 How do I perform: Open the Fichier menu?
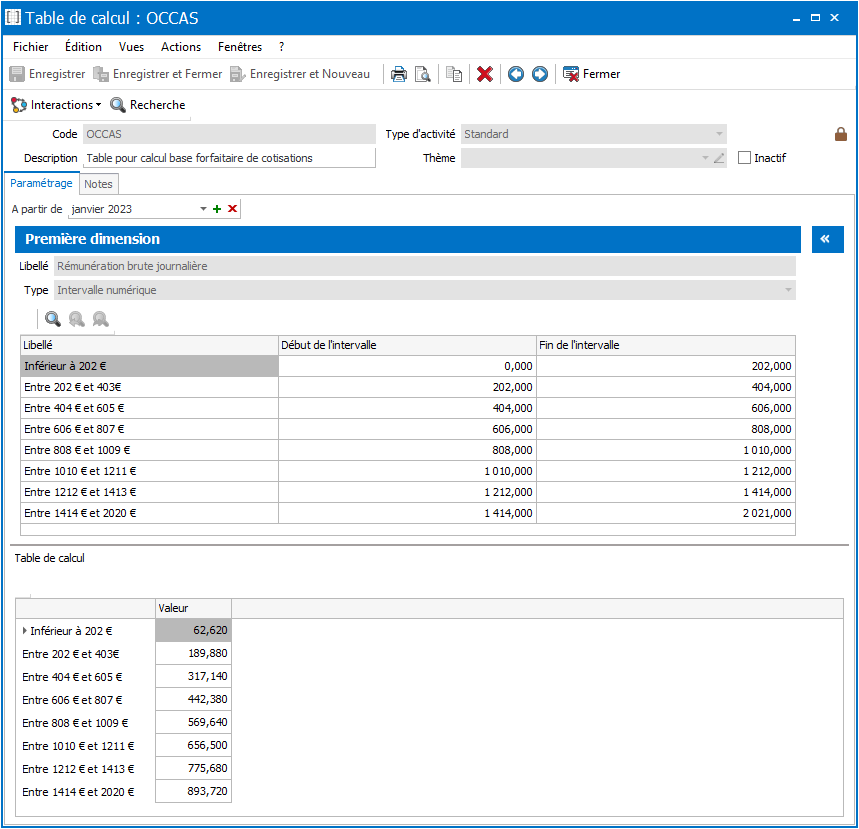tap(31, 47)
